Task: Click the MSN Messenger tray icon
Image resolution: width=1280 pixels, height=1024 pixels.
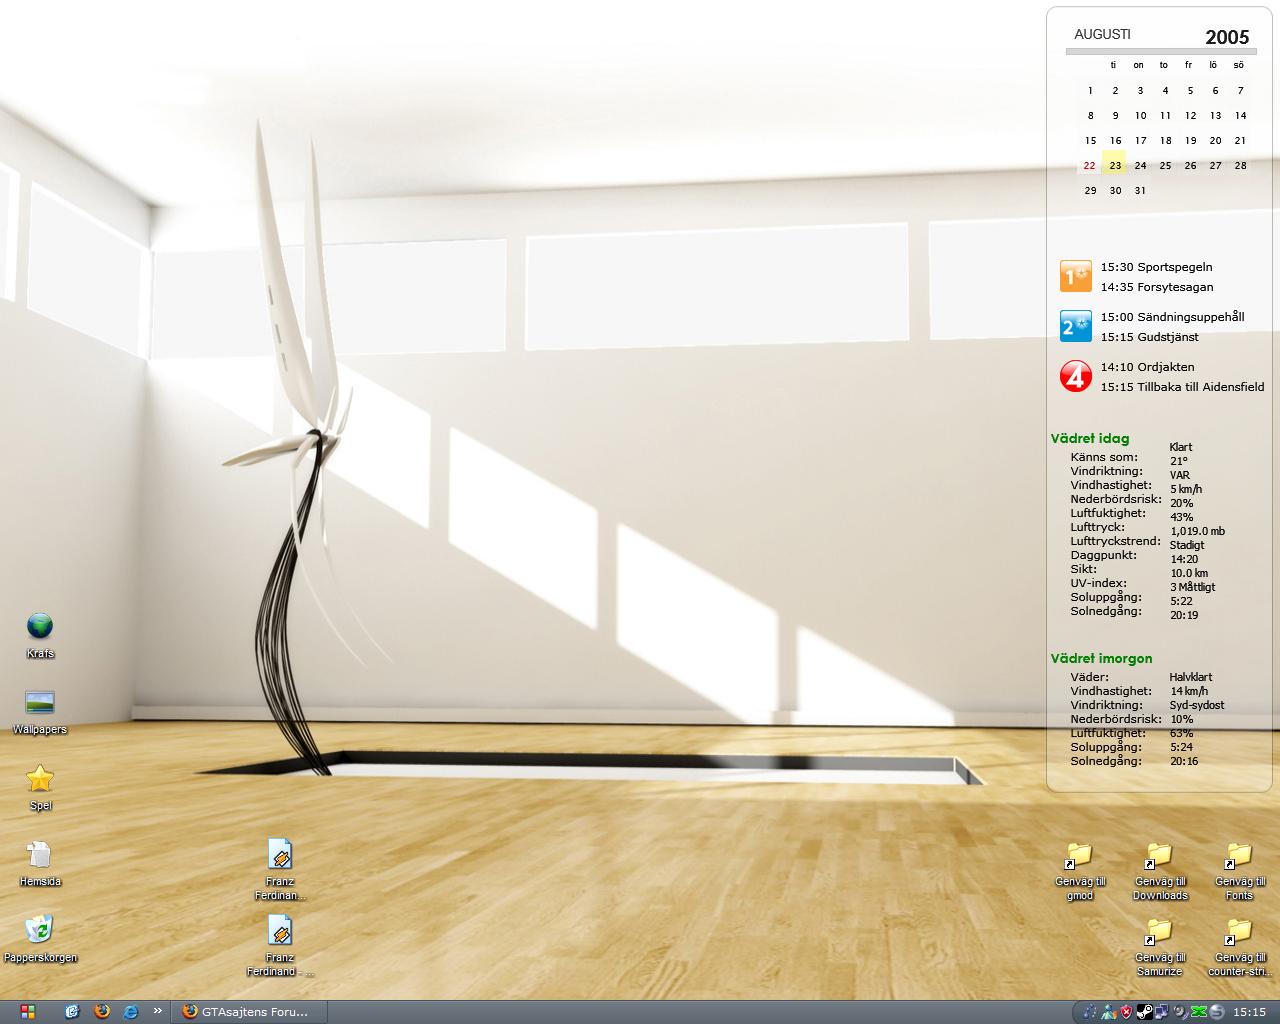Action: [x=1108, y=1012]
